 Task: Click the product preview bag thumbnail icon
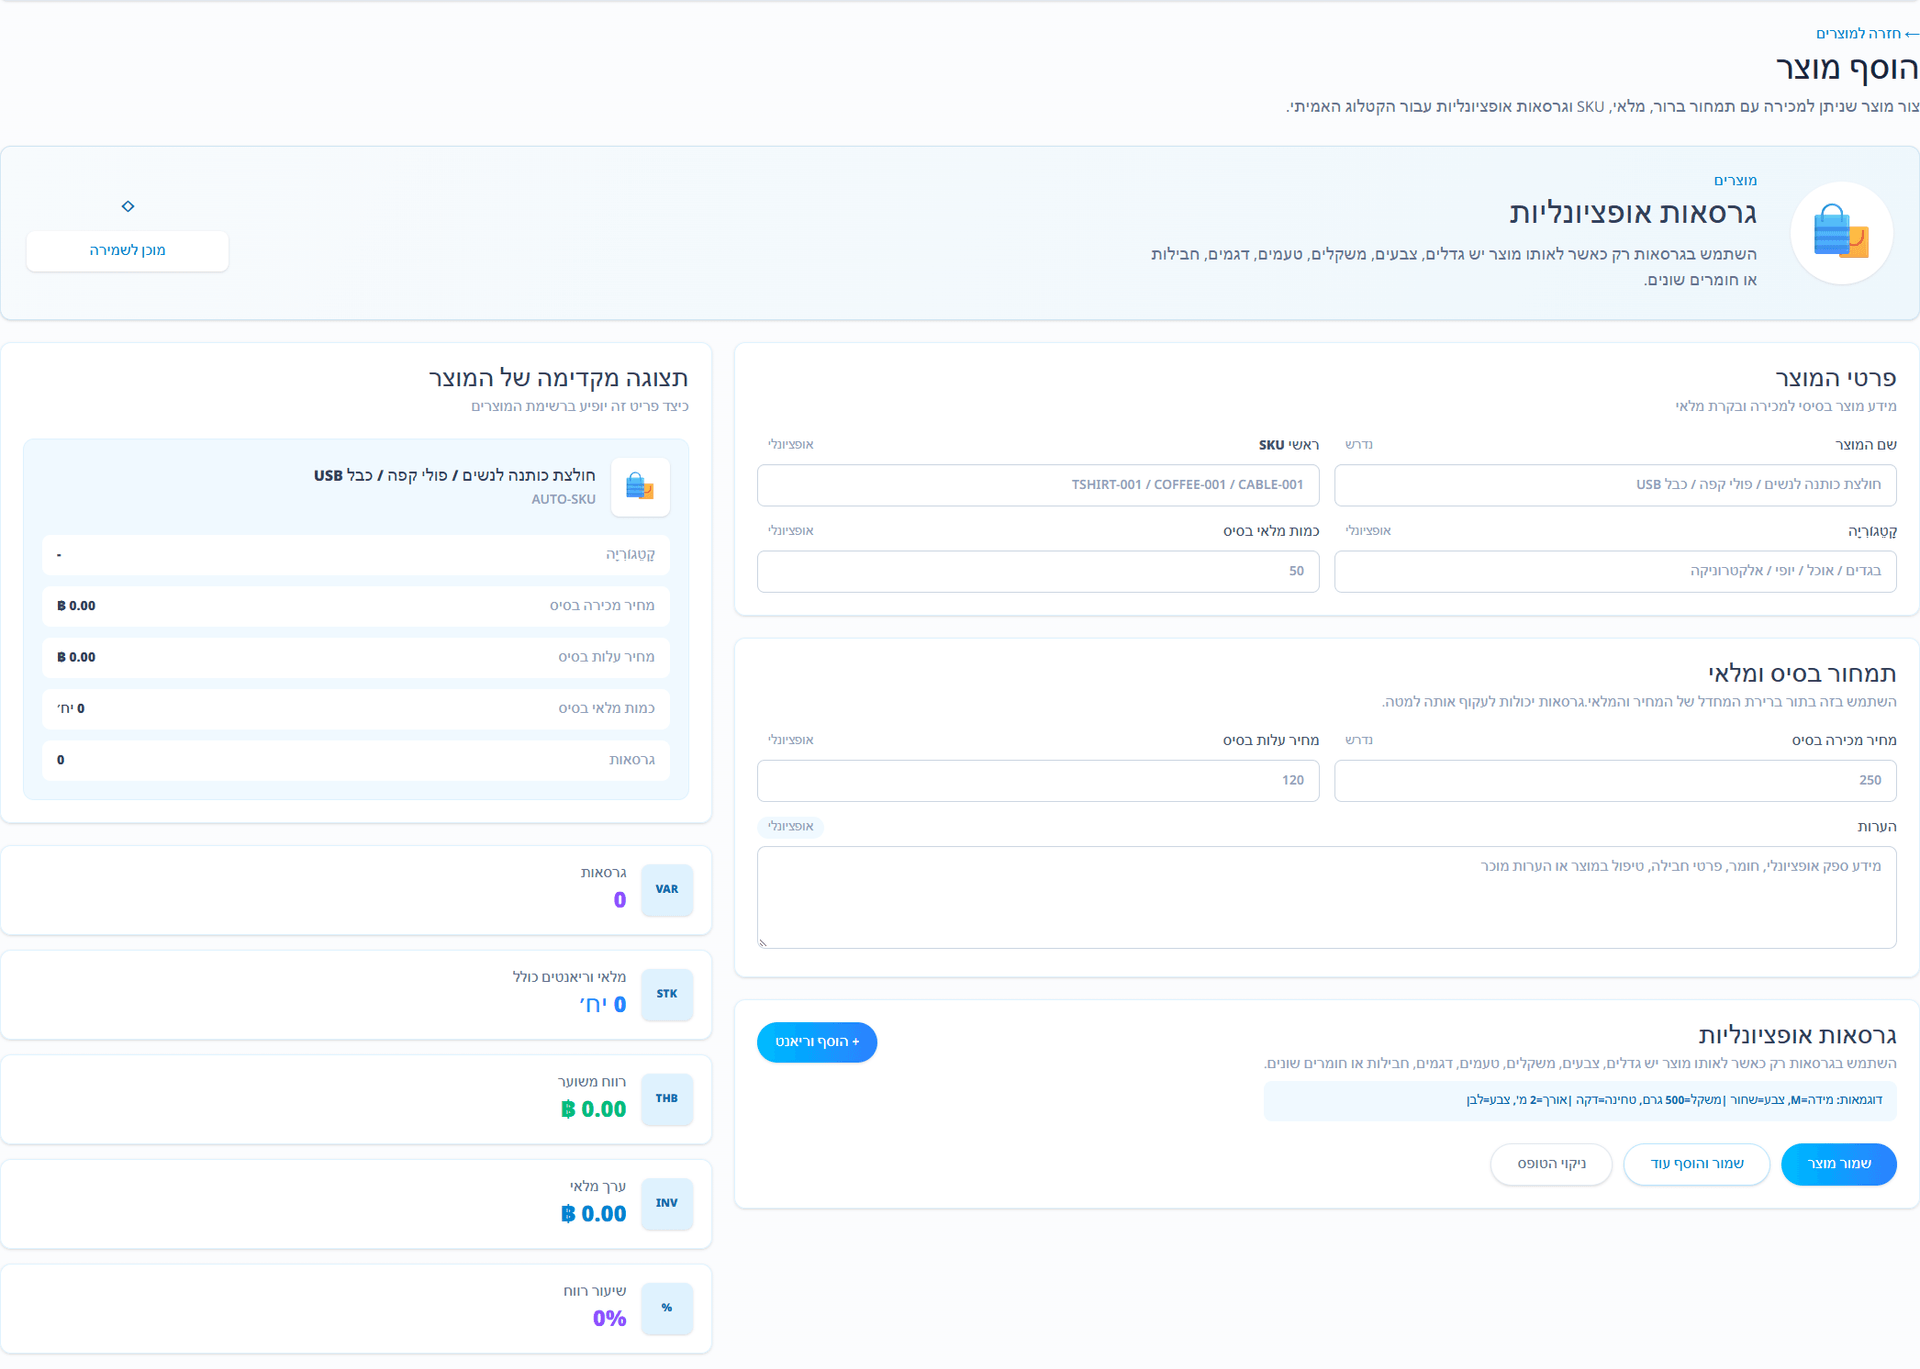tap(640, 487)
